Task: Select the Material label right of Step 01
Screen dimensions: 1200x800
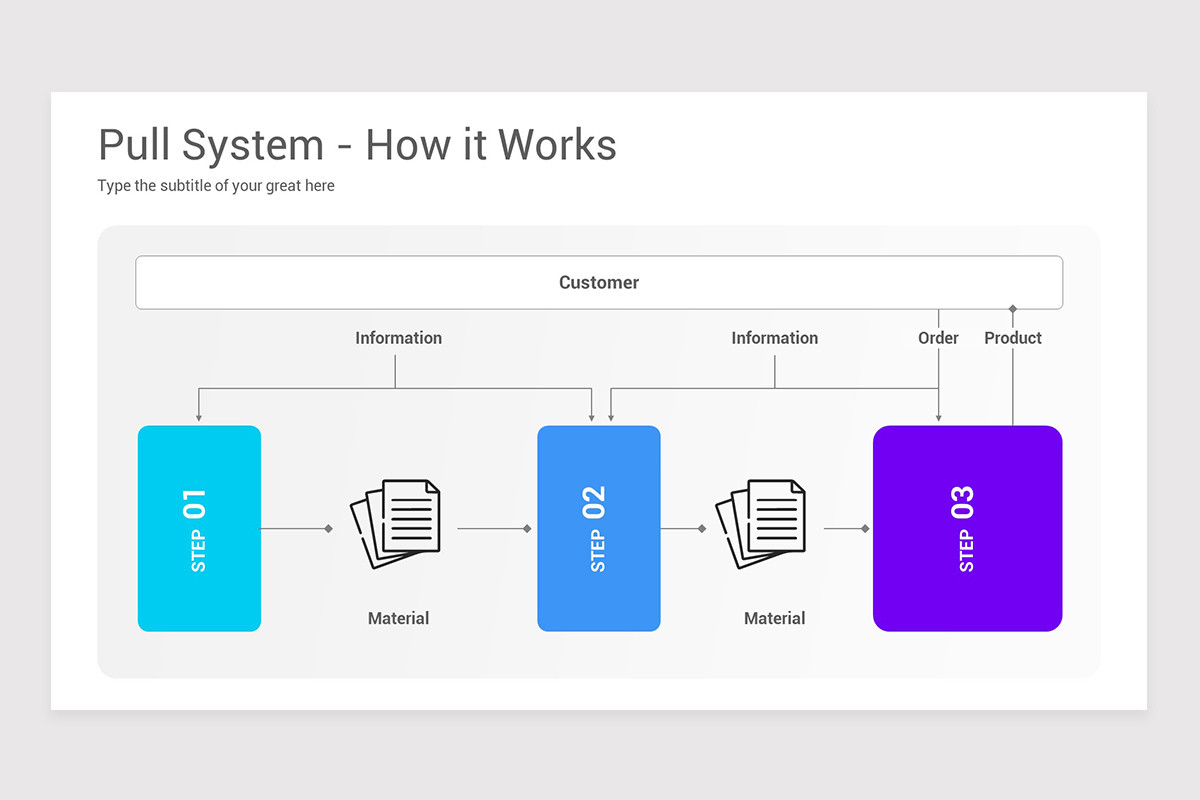Action: click(x=398, y=618)
